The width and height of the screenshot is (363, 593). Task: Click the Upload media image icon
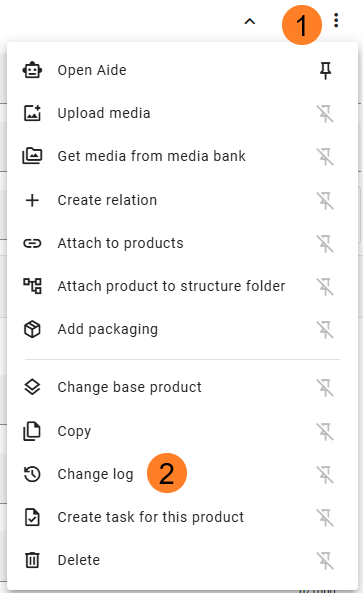point(33,113)
